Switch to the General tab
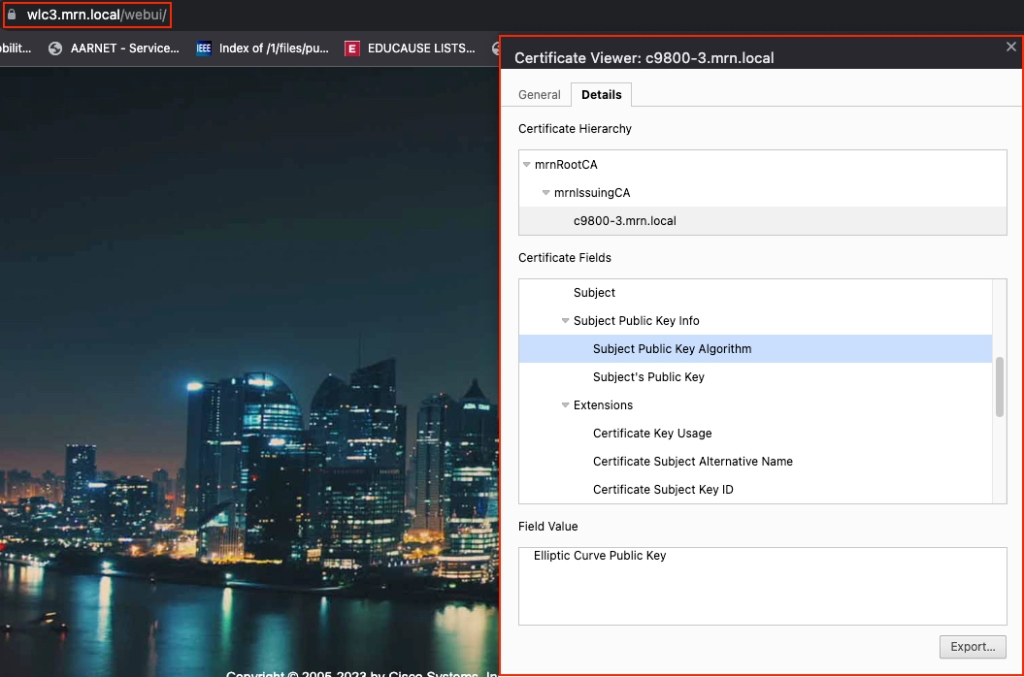The width and height of the screenshot is (1024, 677). coord(539,95)
